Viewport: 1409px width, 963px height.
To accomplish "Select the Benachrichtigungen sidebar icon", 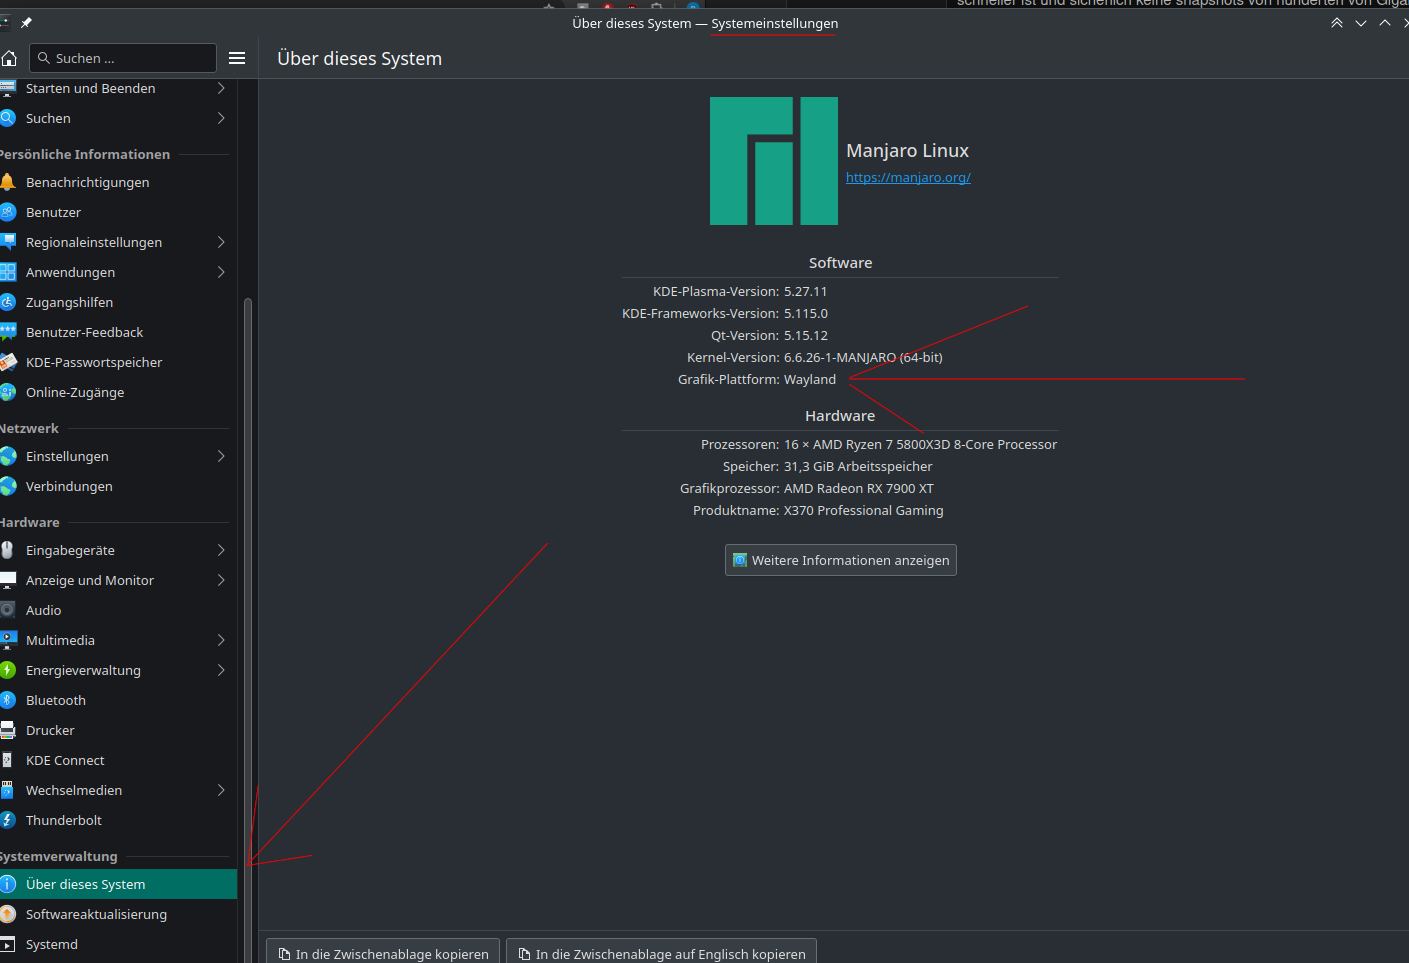I will tap(8, 182).
